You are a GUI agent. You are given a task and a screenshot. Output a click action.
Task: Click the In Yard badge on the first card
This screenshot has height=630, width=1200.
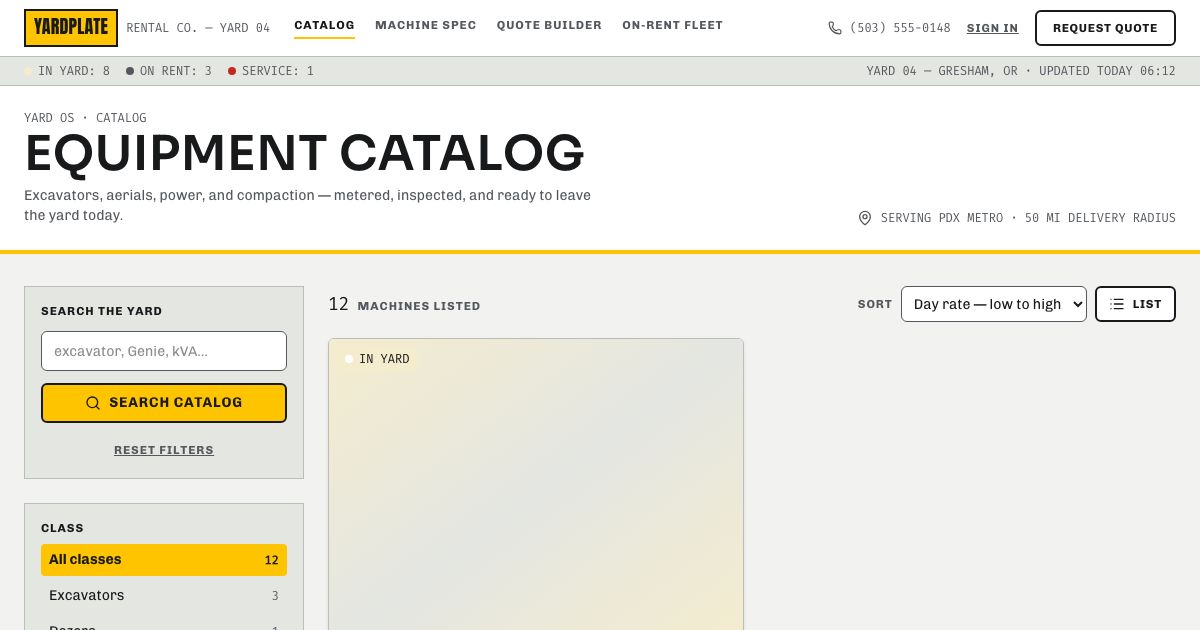(378, 359)
